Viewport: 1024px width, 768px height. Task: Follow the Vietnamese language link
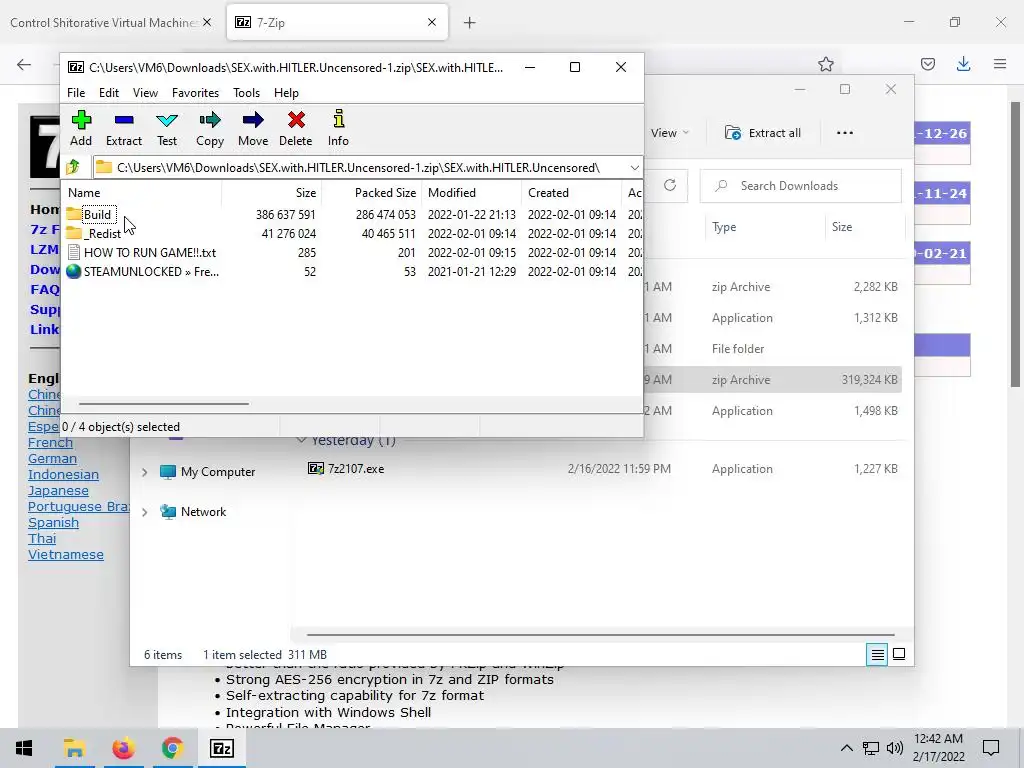point(66,554)
